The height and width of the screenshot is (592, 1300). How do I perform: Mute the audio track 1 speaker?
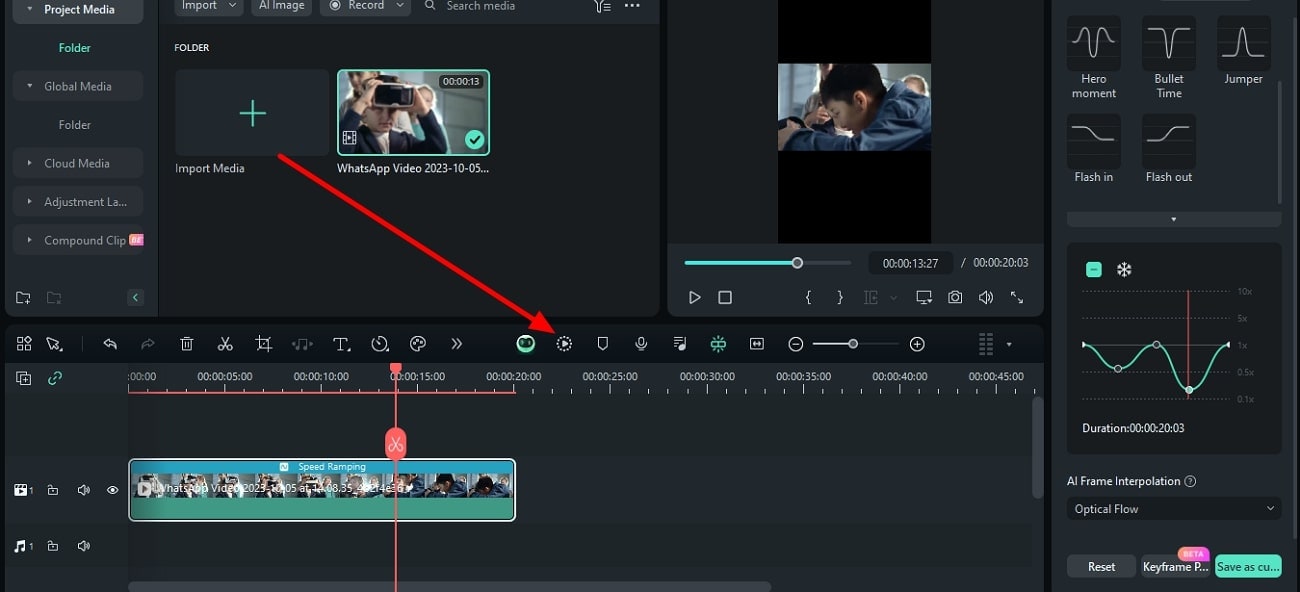(x=84, y=546)
